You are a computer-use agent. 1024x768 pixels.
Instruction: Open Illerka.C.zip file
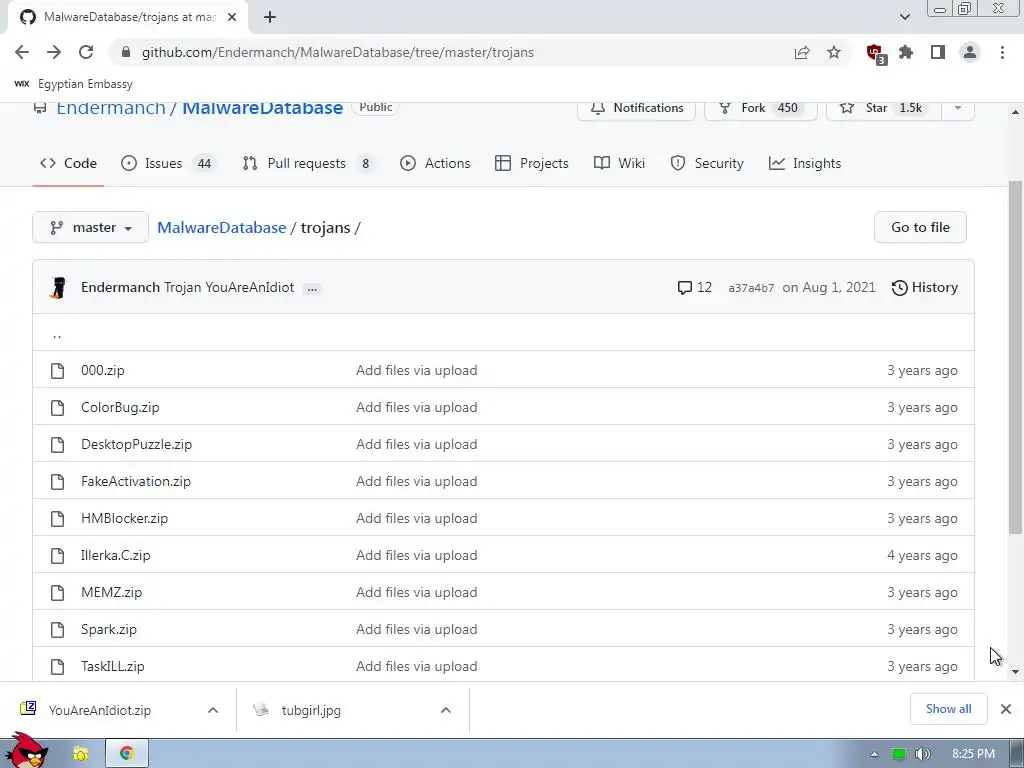(x=116, y=556)
